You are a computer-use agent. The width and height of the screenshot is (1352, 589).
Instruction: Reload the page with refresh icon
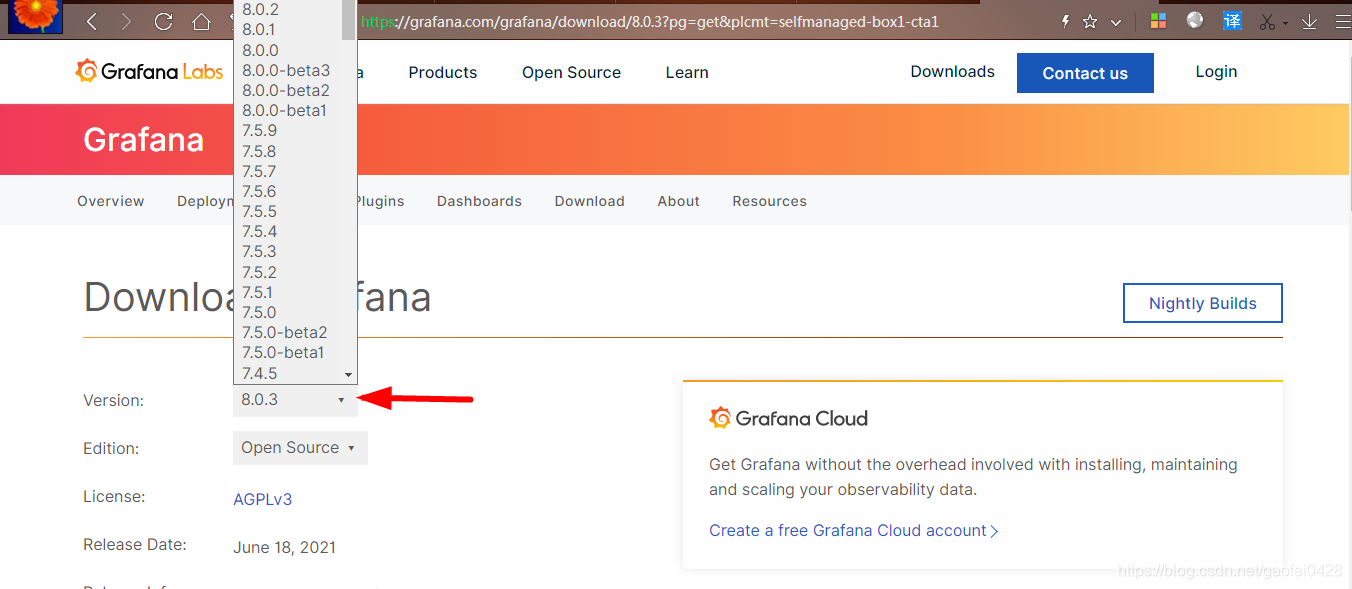(x=163, y=21)
